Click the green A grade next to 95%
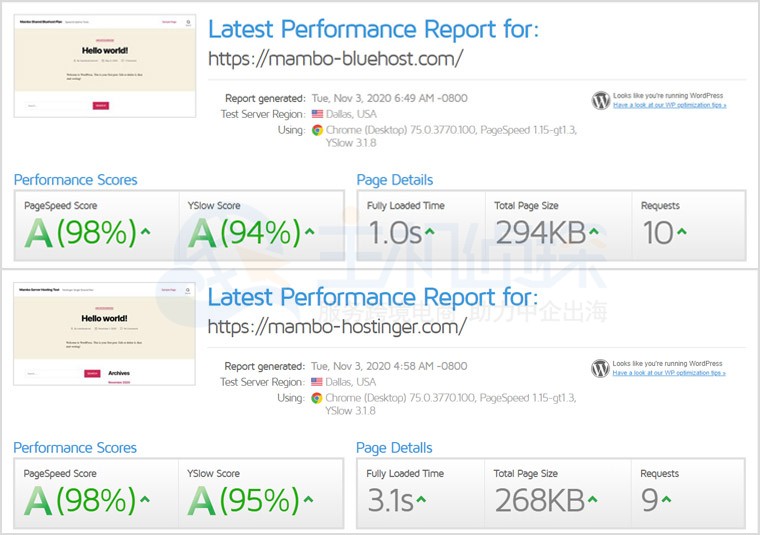Viewport: 760px width, 535px height. [202, 501]
